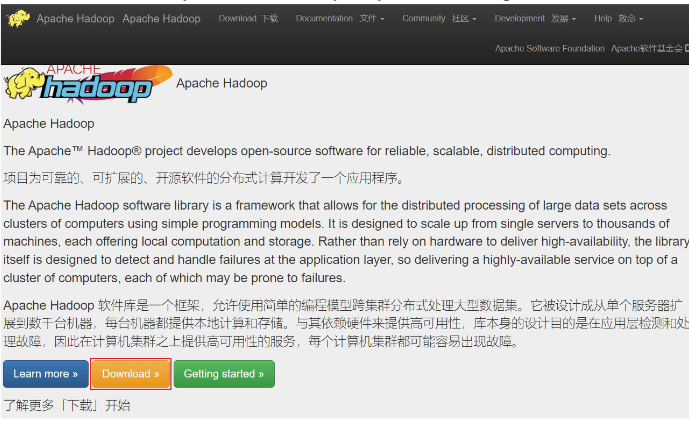Expand the Community dropdown menu
The width and height of the screenshot is (689, 421).
coord(439,18)
